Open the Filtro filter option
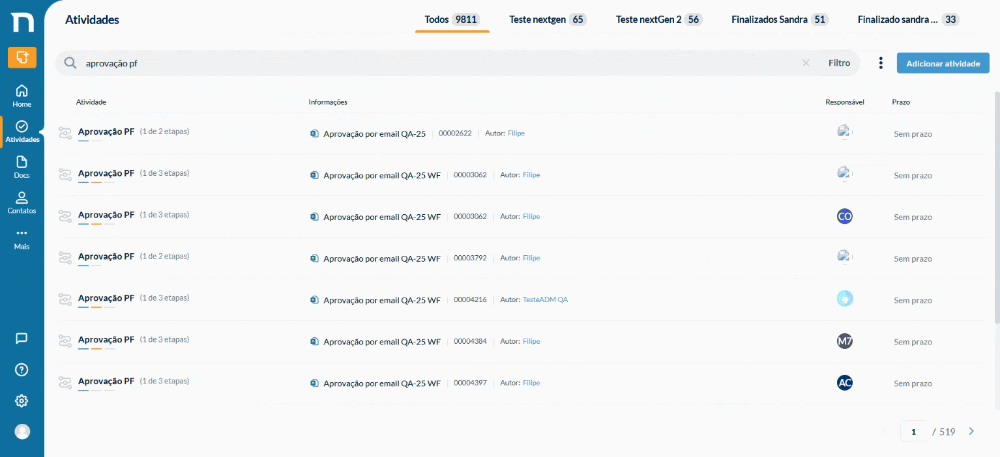The width and height of the screenshot is (1000, 457). (x=839, y=63)
